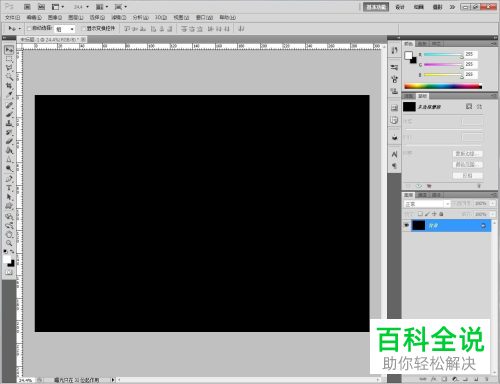Expand more workspaces chevron at top right
Screen dimensions: 500x384
click(x=452, y=7)
